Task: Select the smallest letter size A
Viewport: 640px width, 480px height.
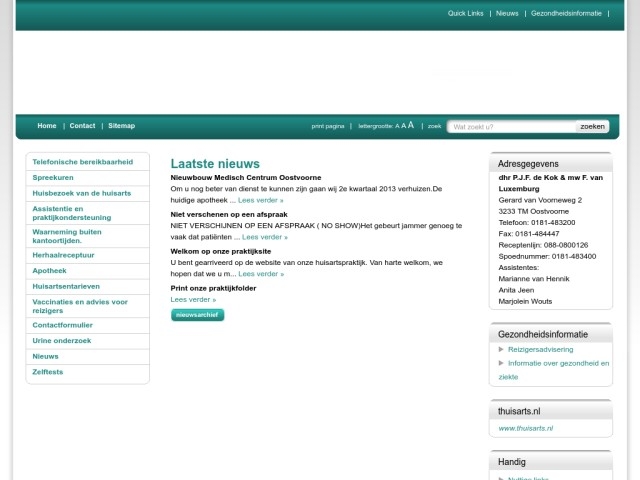Action: (x=397, y=127)
